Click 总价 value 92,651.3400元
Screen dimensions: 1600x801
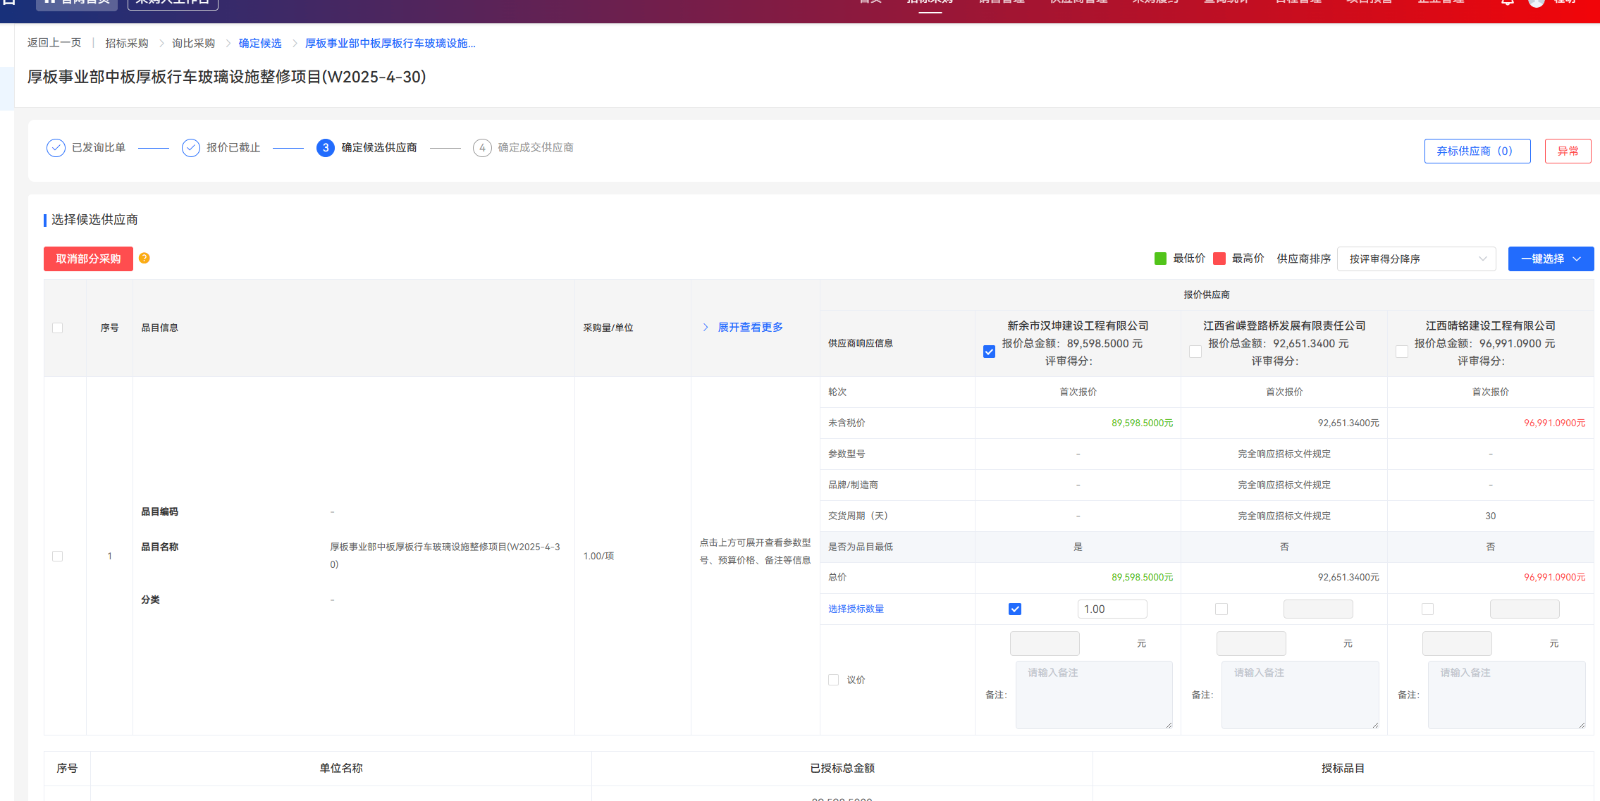coord(1348,577)
